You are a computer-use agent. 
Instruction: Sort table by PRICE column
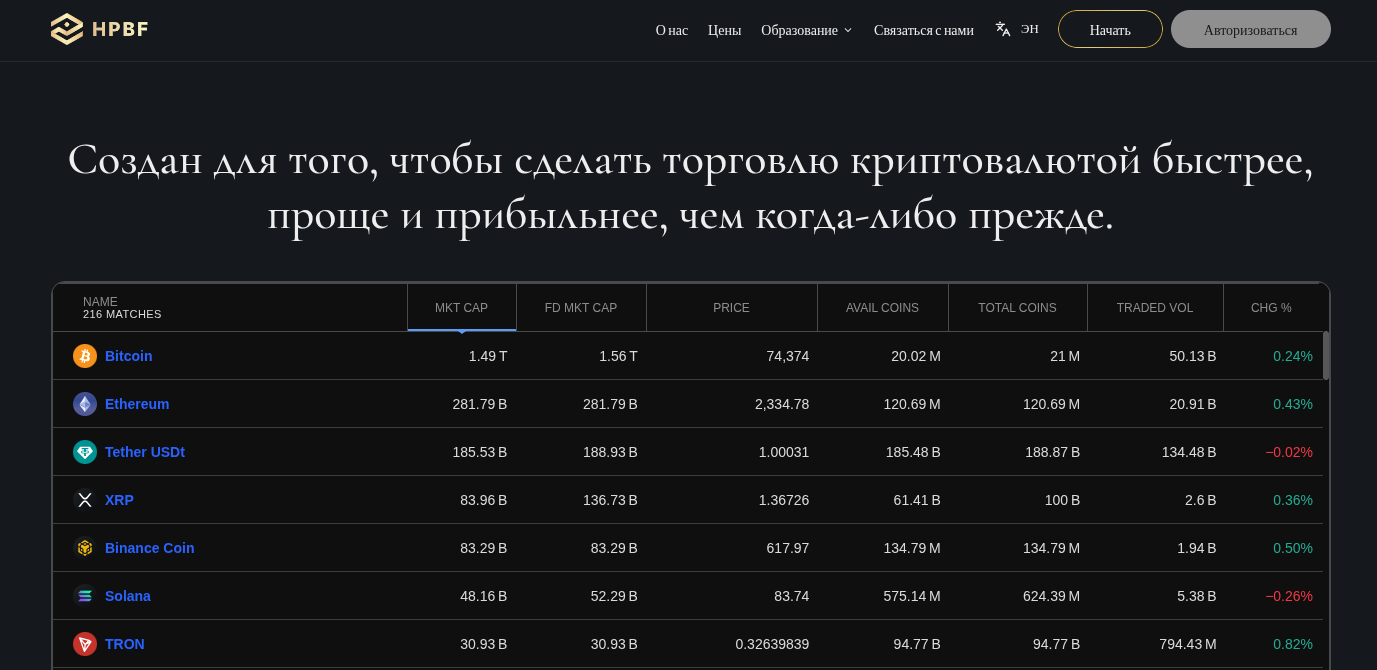(x=731, y=308)
